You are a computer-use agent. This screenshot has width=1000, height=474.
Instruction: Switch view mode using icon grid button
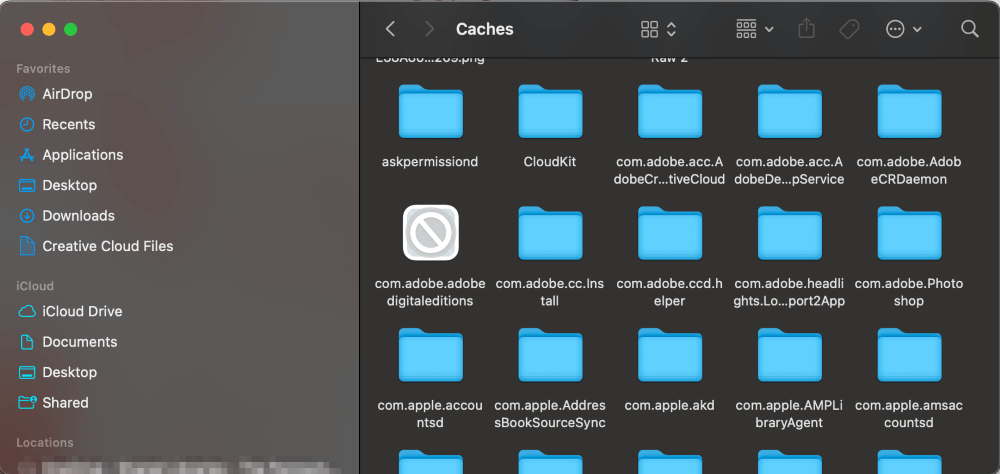[x=658, y=29]
